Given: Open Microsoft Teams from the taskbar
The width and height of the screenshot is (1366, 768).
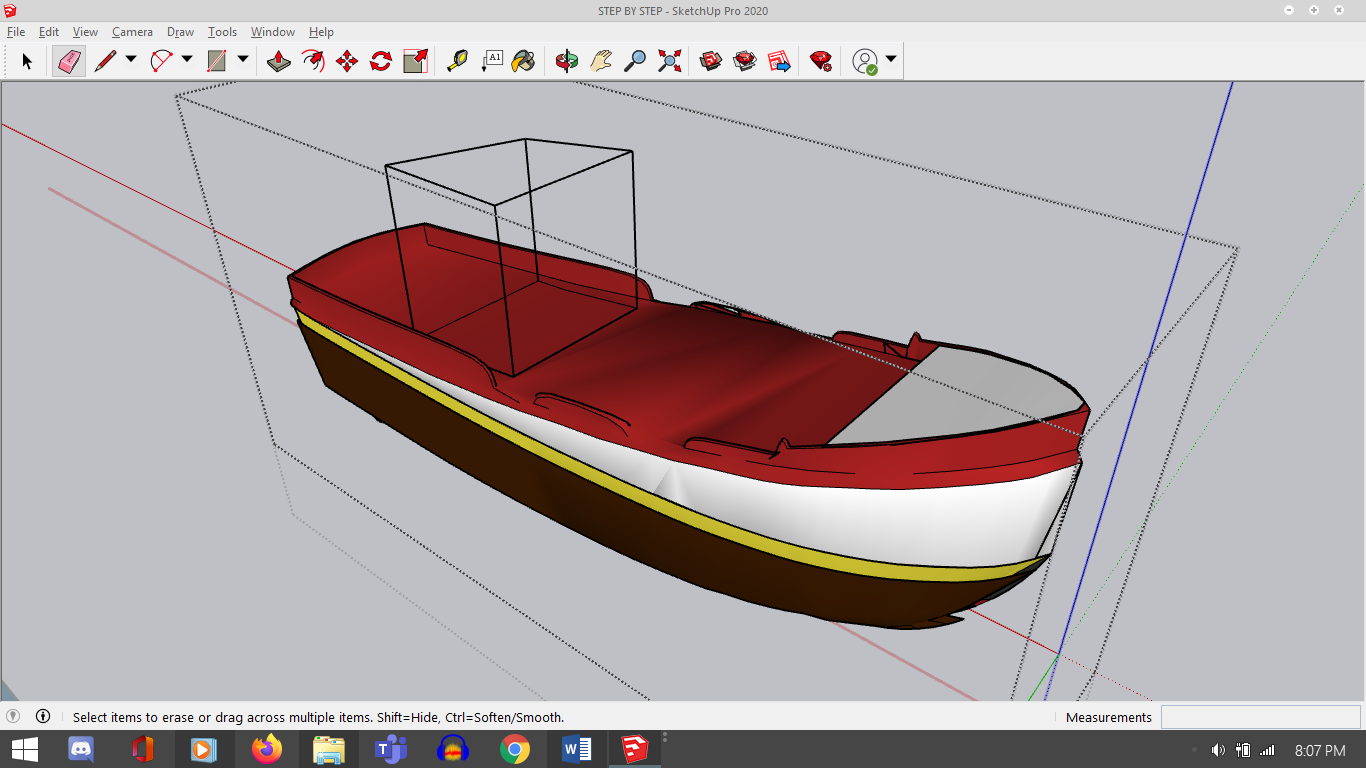Looking at the screenshot, I should pos(391,749).
